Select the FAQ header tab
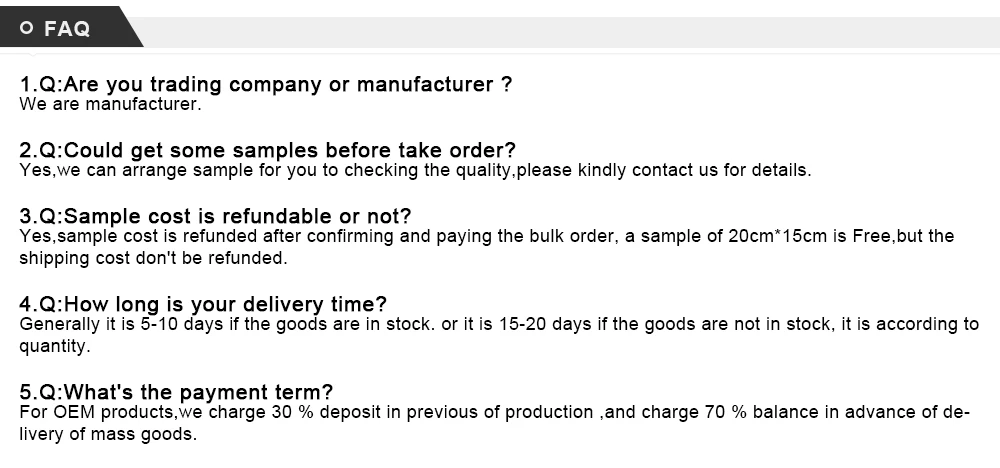This screenshot has width=1000, height=468. click(x=67, y=27)
